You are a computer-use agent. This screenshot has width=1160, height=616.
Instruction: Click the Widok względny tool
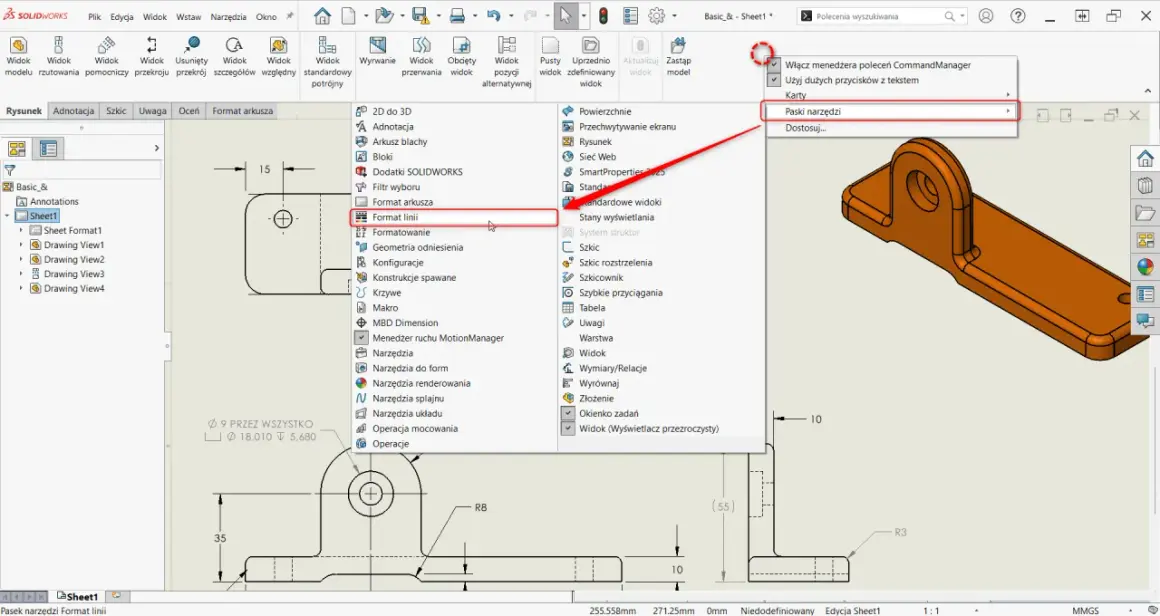tap(278, 56)
